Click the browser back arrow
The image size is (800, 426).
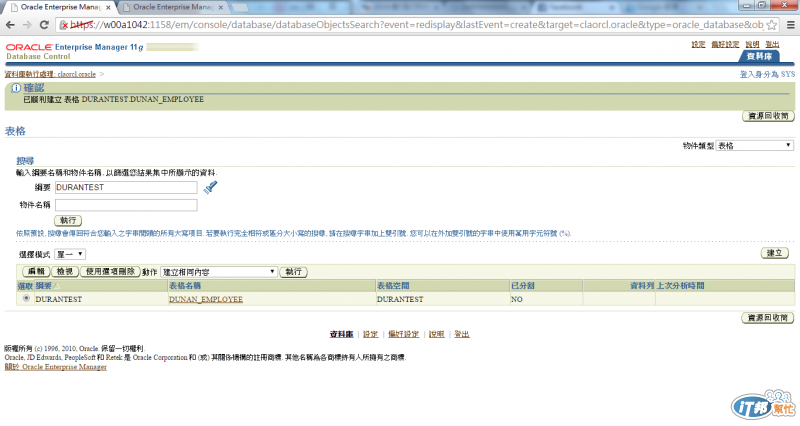10,24
